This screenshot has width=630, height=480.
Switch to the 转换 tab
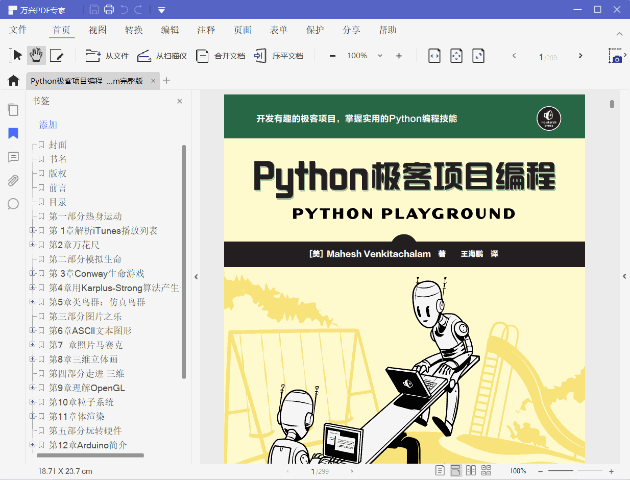[134, 30]
